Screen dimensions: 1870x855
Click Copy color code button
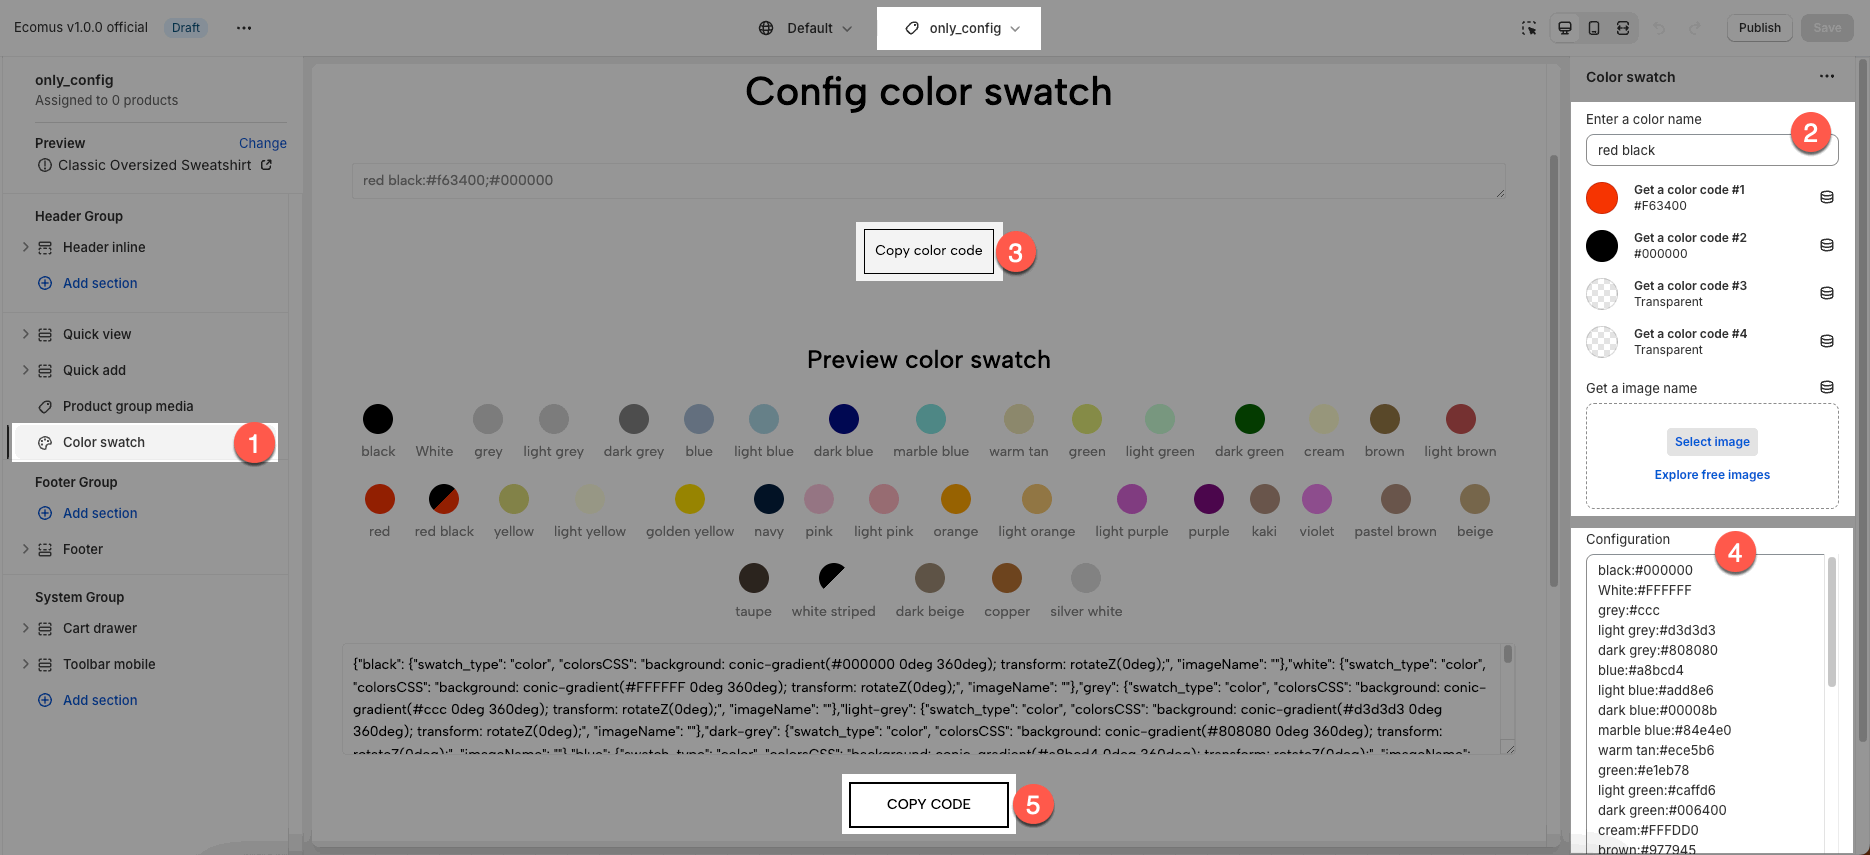click(x=929, y=251)
